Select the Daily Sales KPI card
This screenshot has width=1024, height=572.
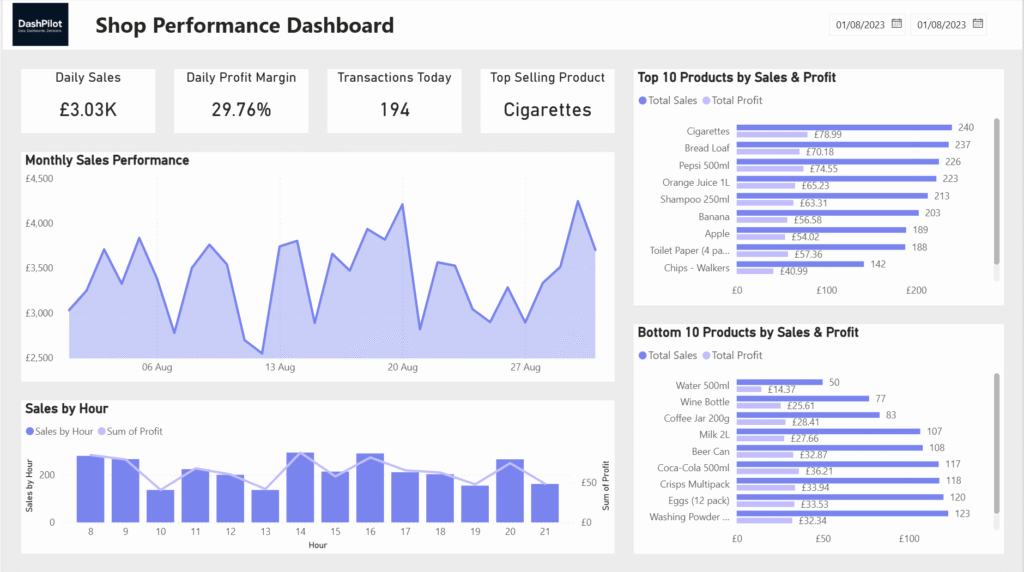[x=88, y=100]
